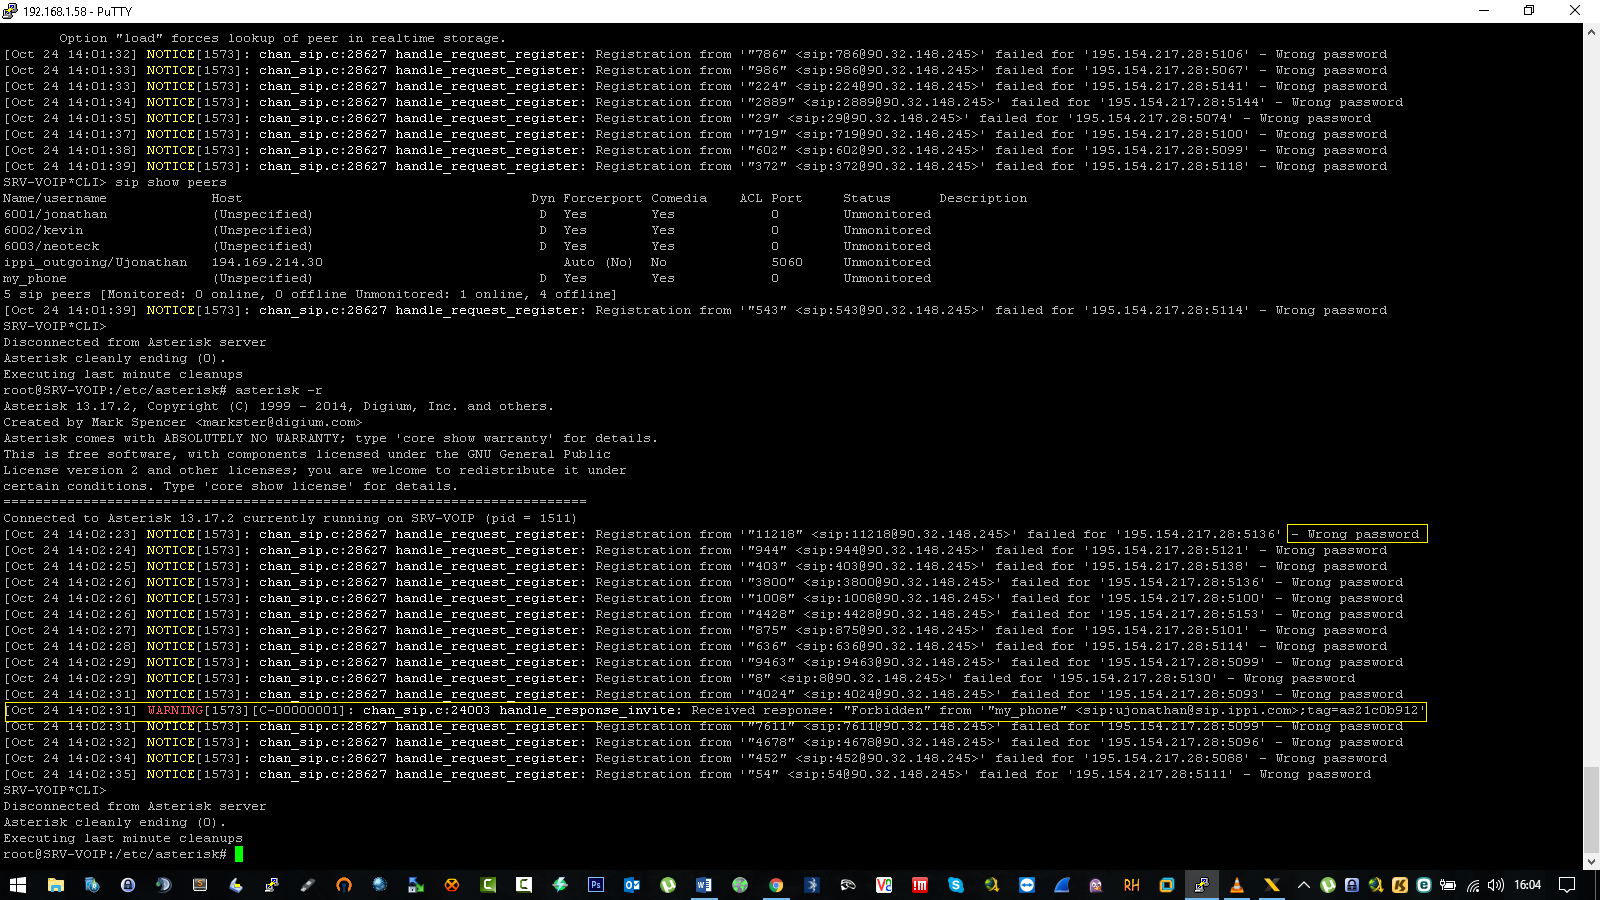
Task: Open the orange headphones app on taskbar
Action: click(x=344, y=885)
